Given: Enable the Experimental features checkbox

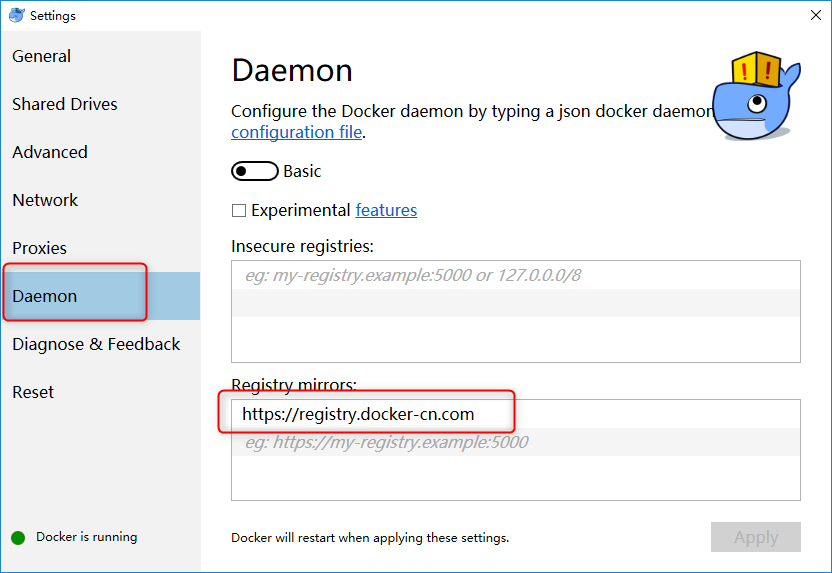Looking at the screenshot, I should coord(239,211).
